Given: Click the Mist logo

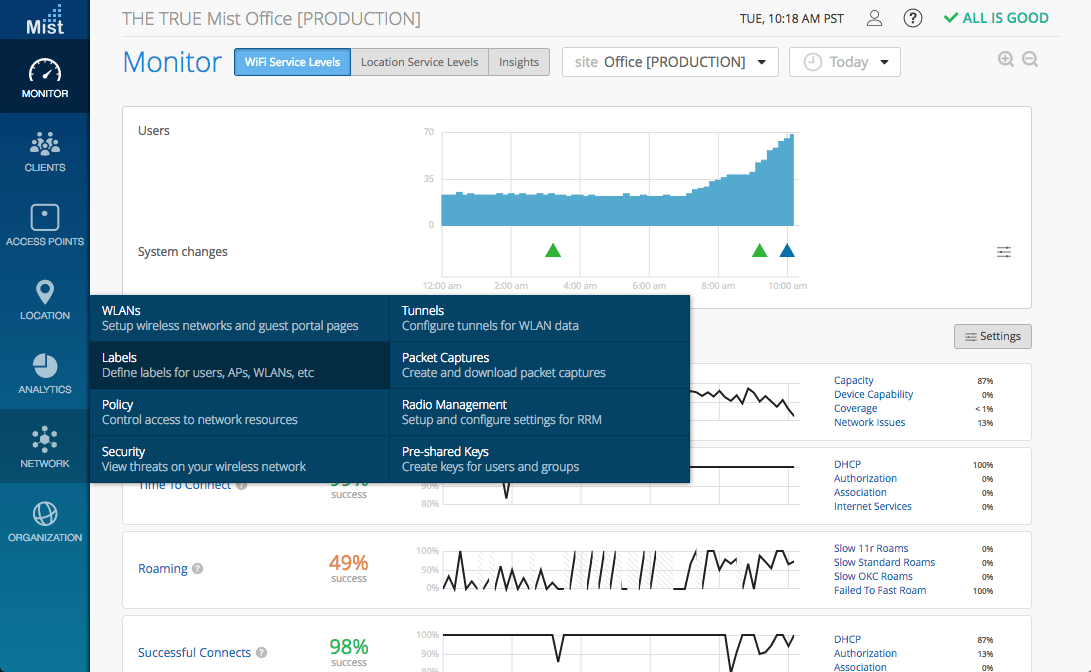Looking at the screenshot, I should pyautogui.click(x=45, y=19).
